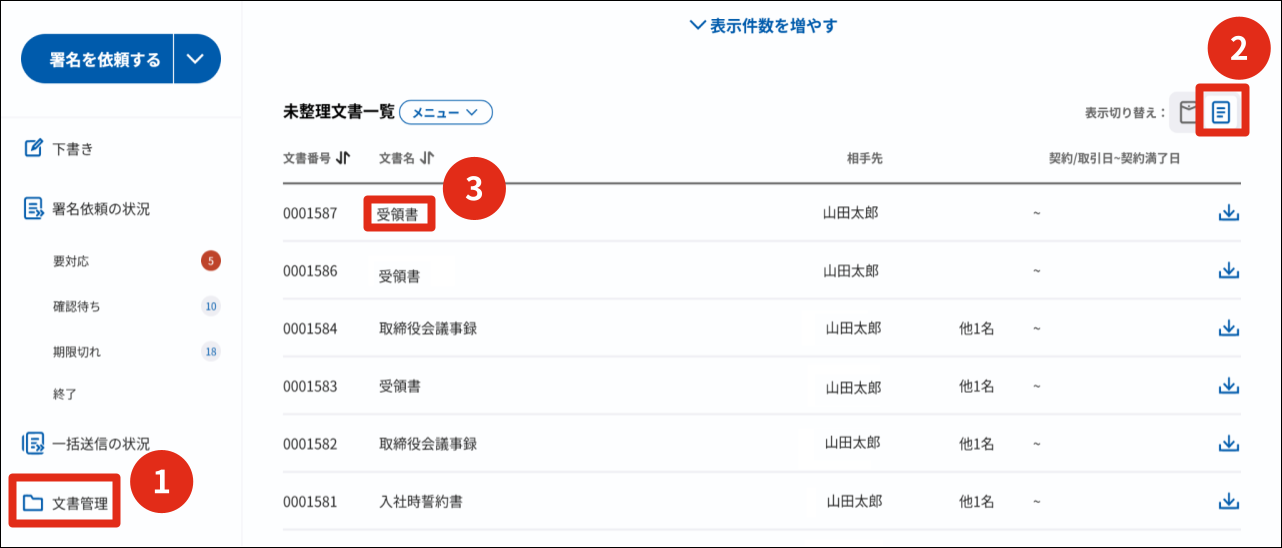Click download icon for 入社時誓約書 row
Image resolution: width=1282 pixels, height=548 pixels.
click(x=1229, y=501)
